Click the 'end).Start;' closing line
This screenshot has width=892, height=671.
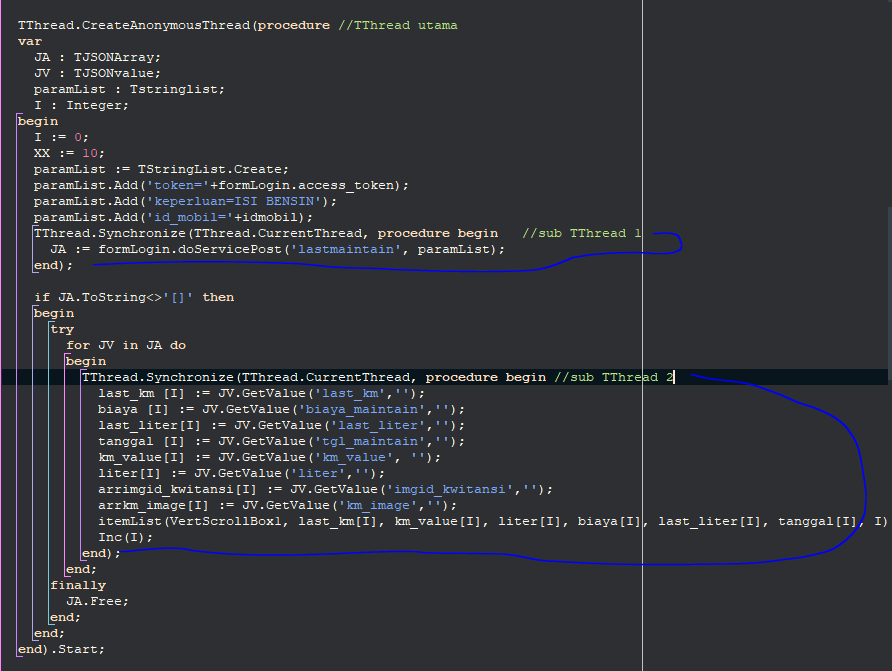coord(61,649)
